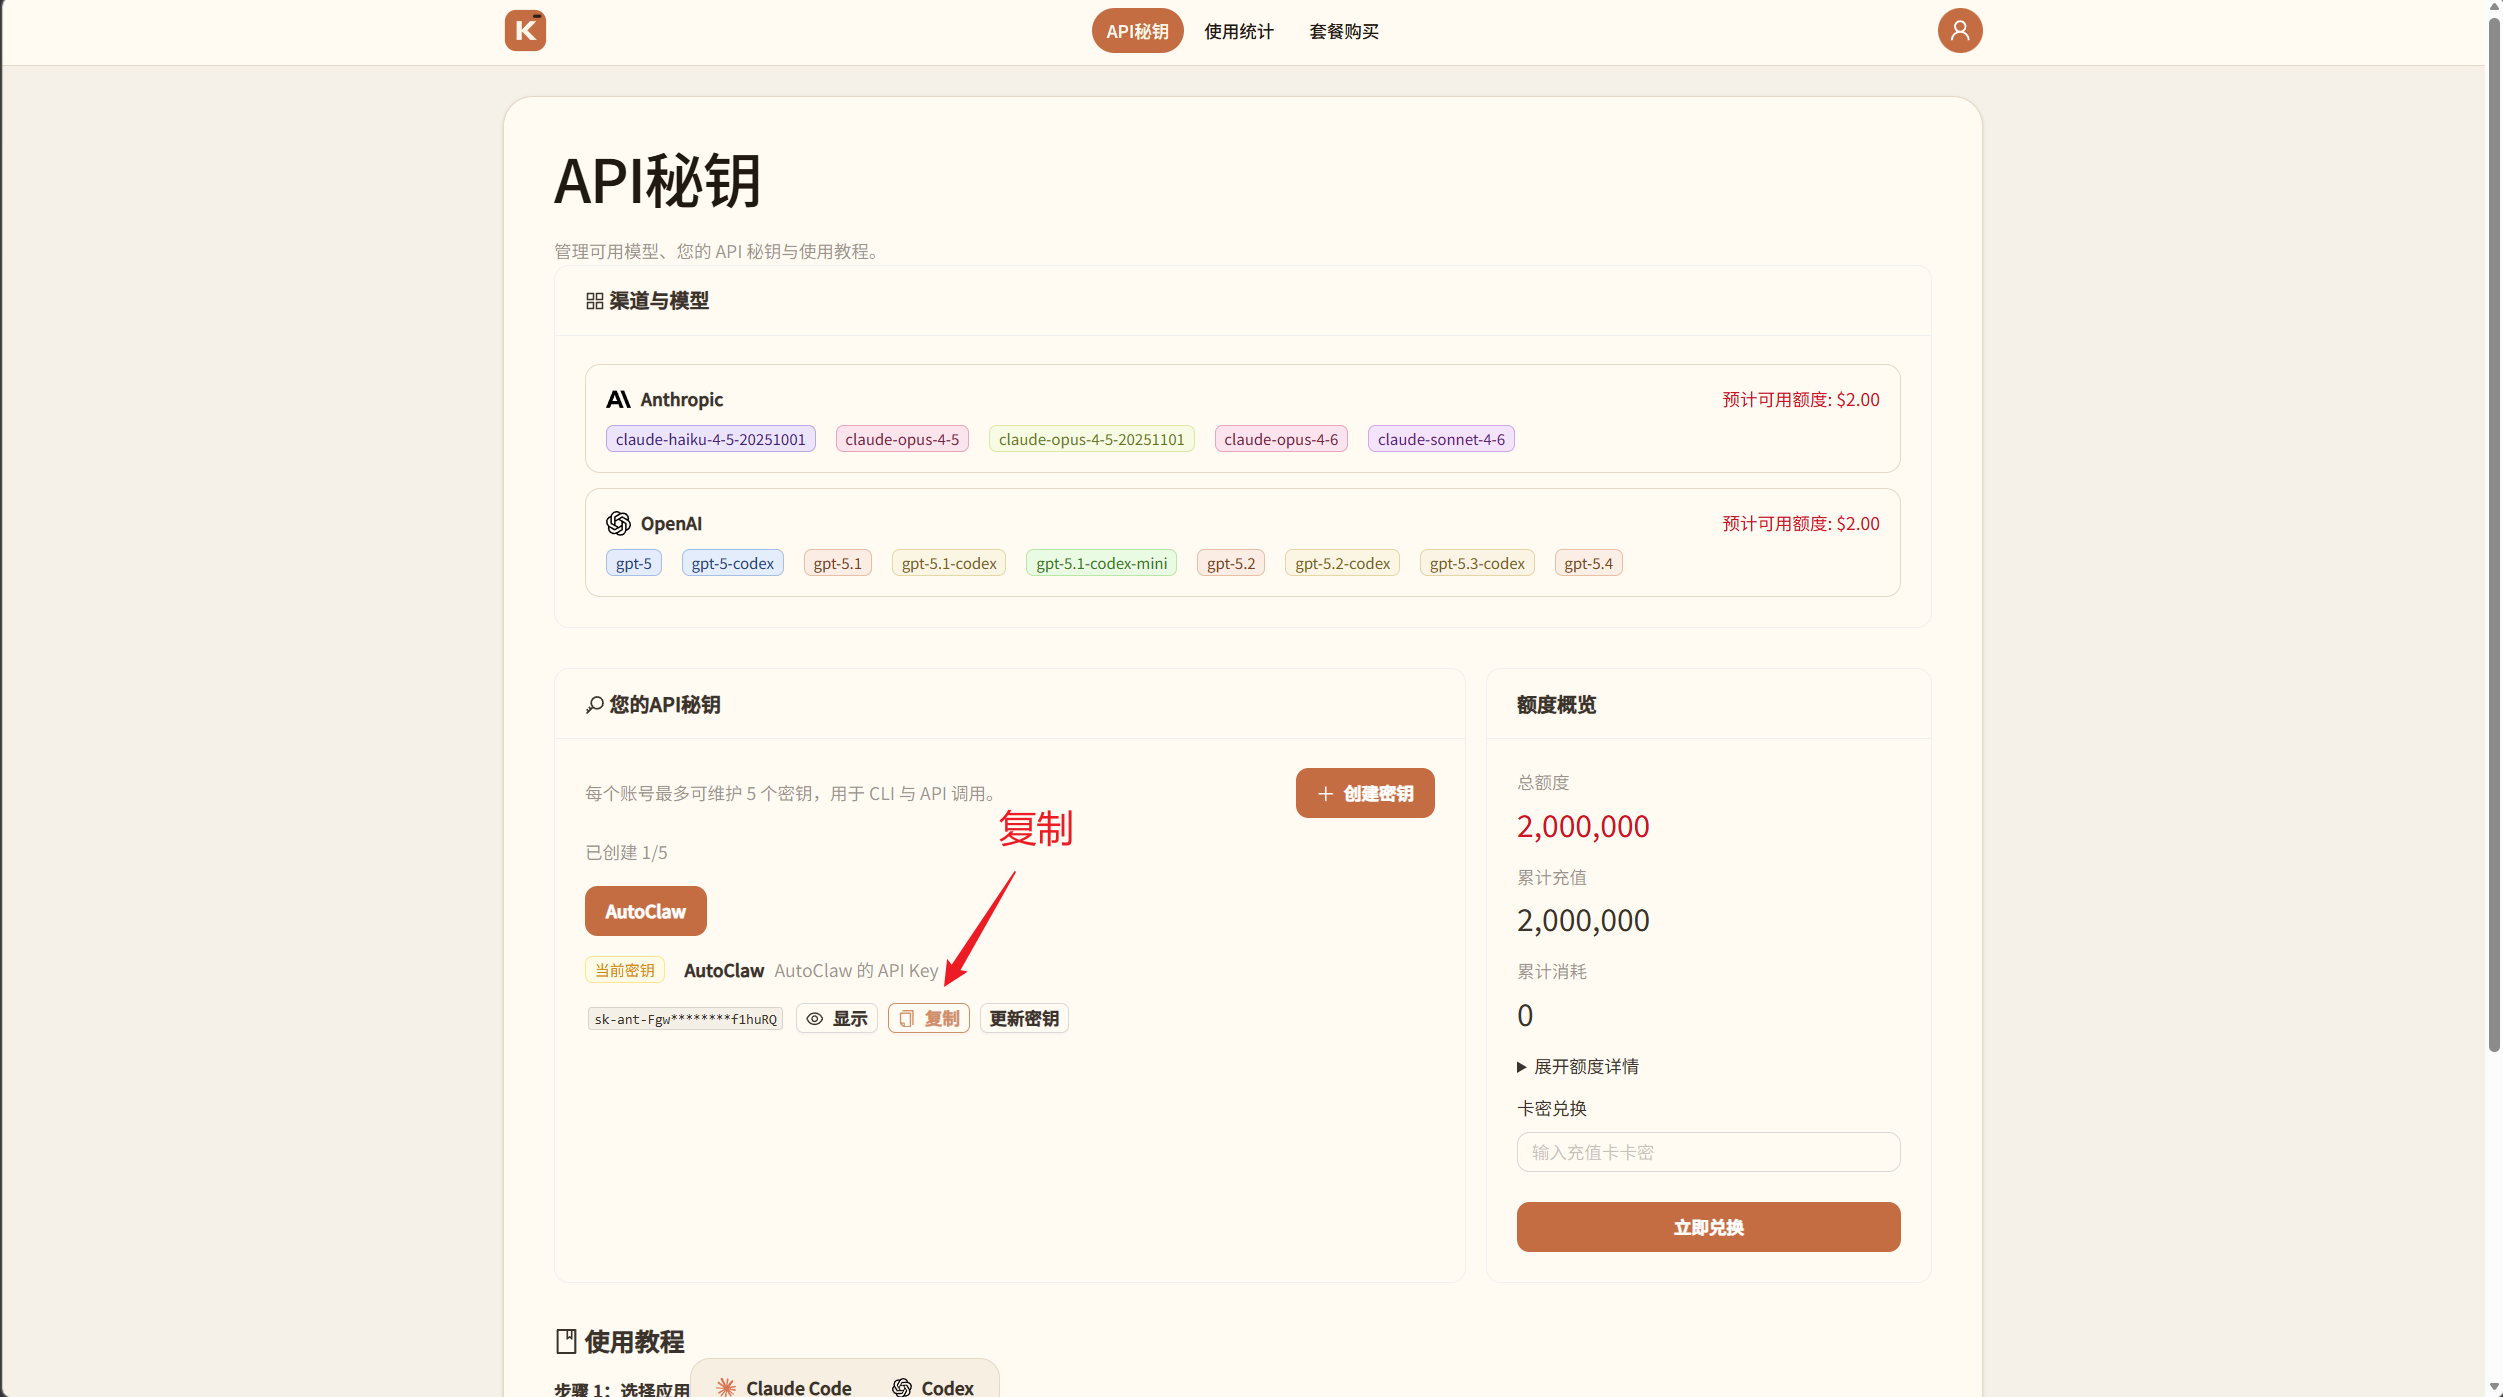2503x1397 pixels.
Task: Toggle key visibility with 显示 eye button
Action: (837, 1019)
